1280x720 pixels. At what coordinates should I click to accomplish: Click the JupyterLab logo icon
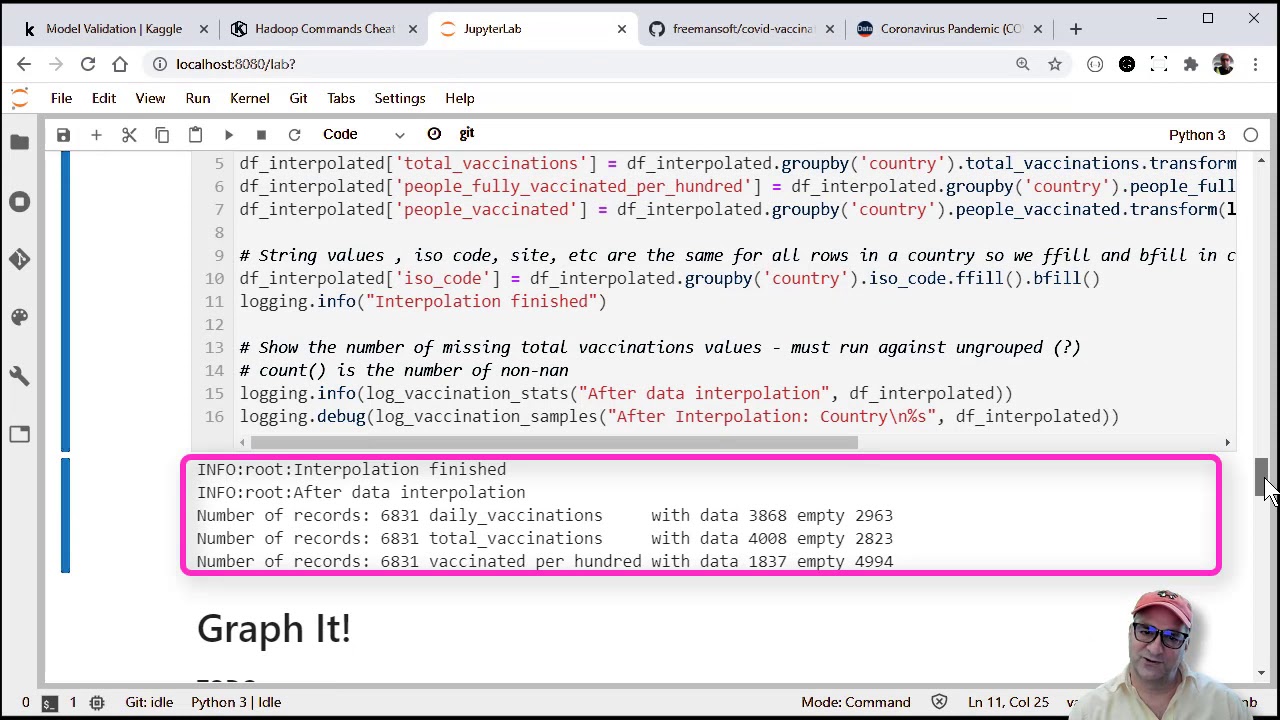tap(19, 98)
